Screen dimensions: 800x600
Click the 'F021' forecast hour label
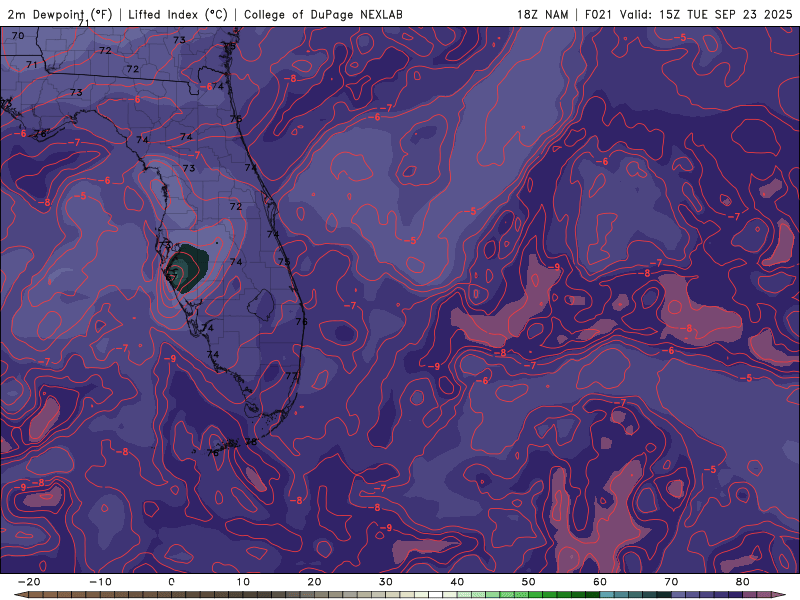[598, 14]
